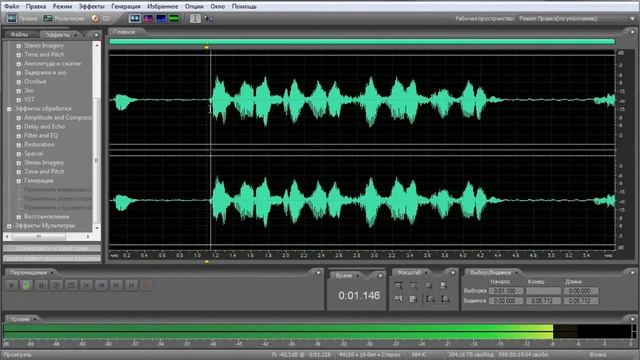The image size is (640, 360).
Task: Open the Файл menu
Action: (11, 7)
